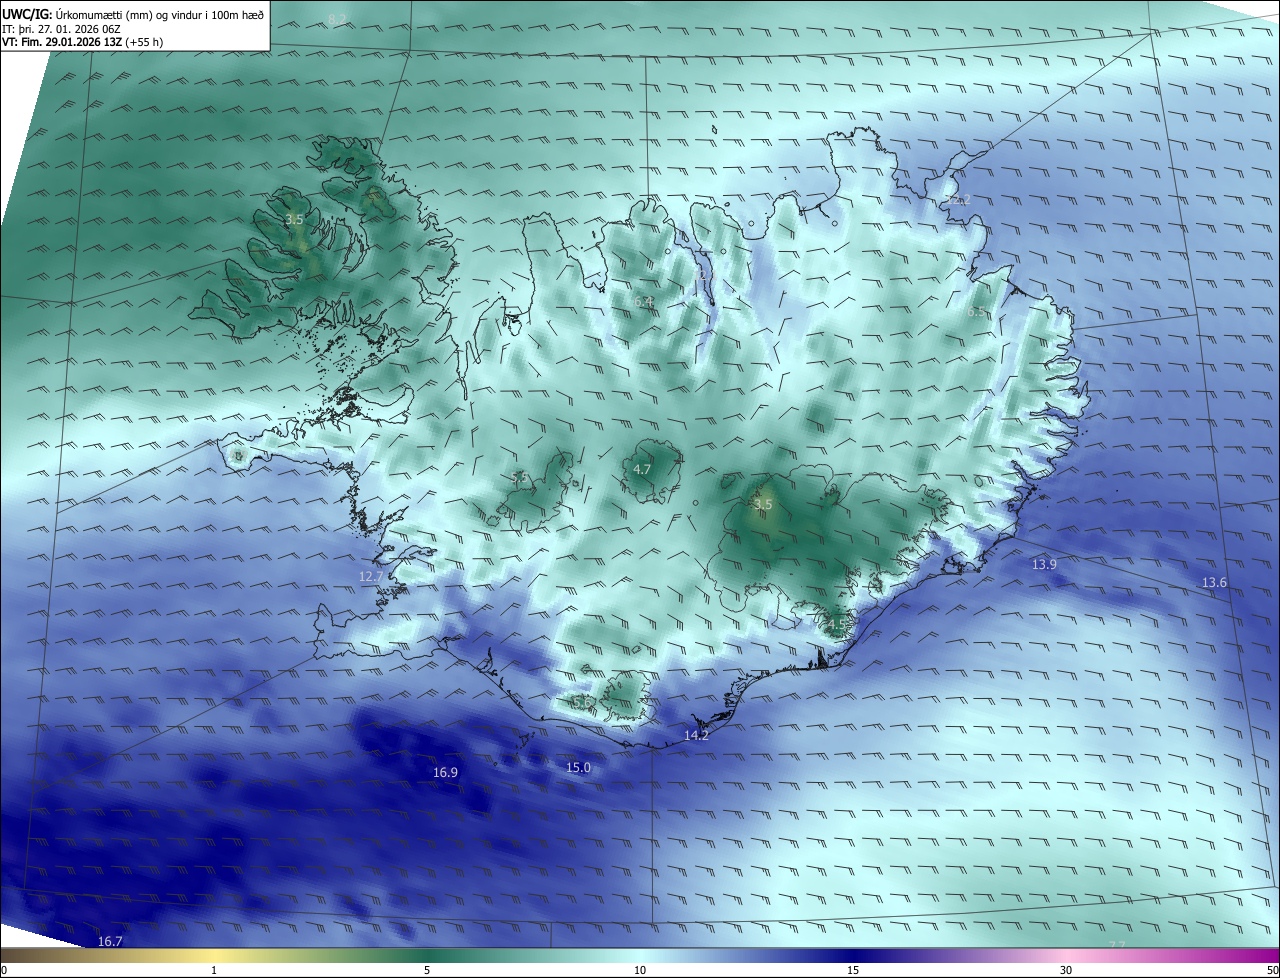The height and width of the screenshot is (978, 1280).
Task: Click the 13.9 value off the southeast coast
Action: click(x=1044, y=565)
